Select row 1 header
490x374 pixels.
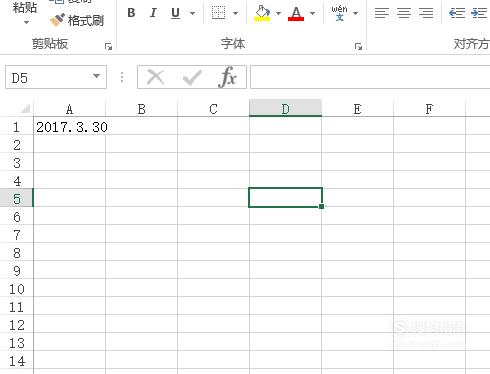(16, 127)
